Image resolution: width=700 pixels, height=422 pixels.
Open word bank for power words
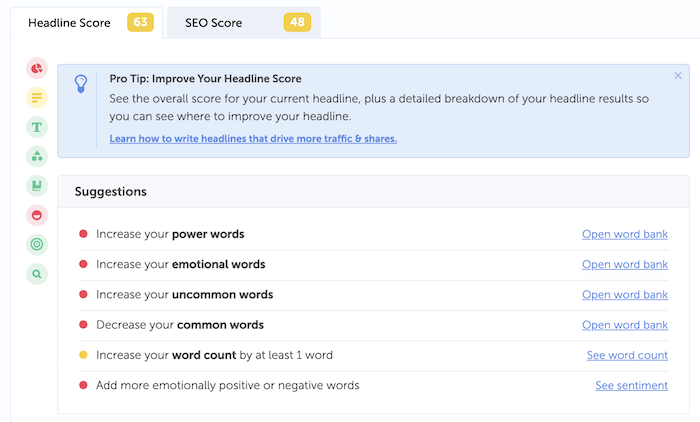point(624,234)
